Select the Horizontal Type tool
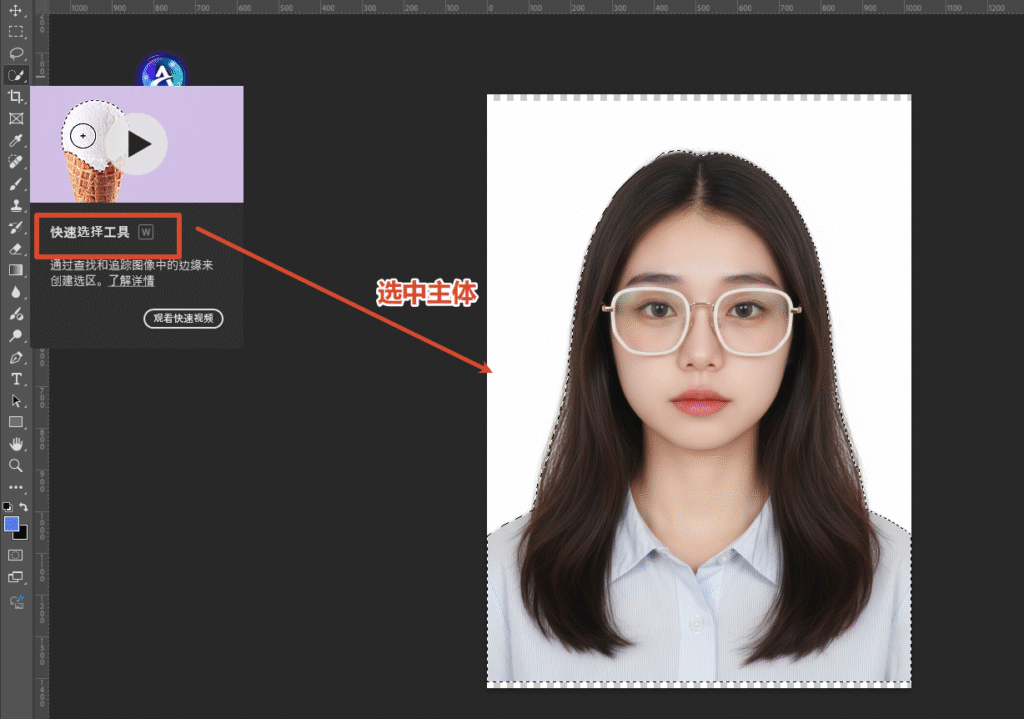 16,379
